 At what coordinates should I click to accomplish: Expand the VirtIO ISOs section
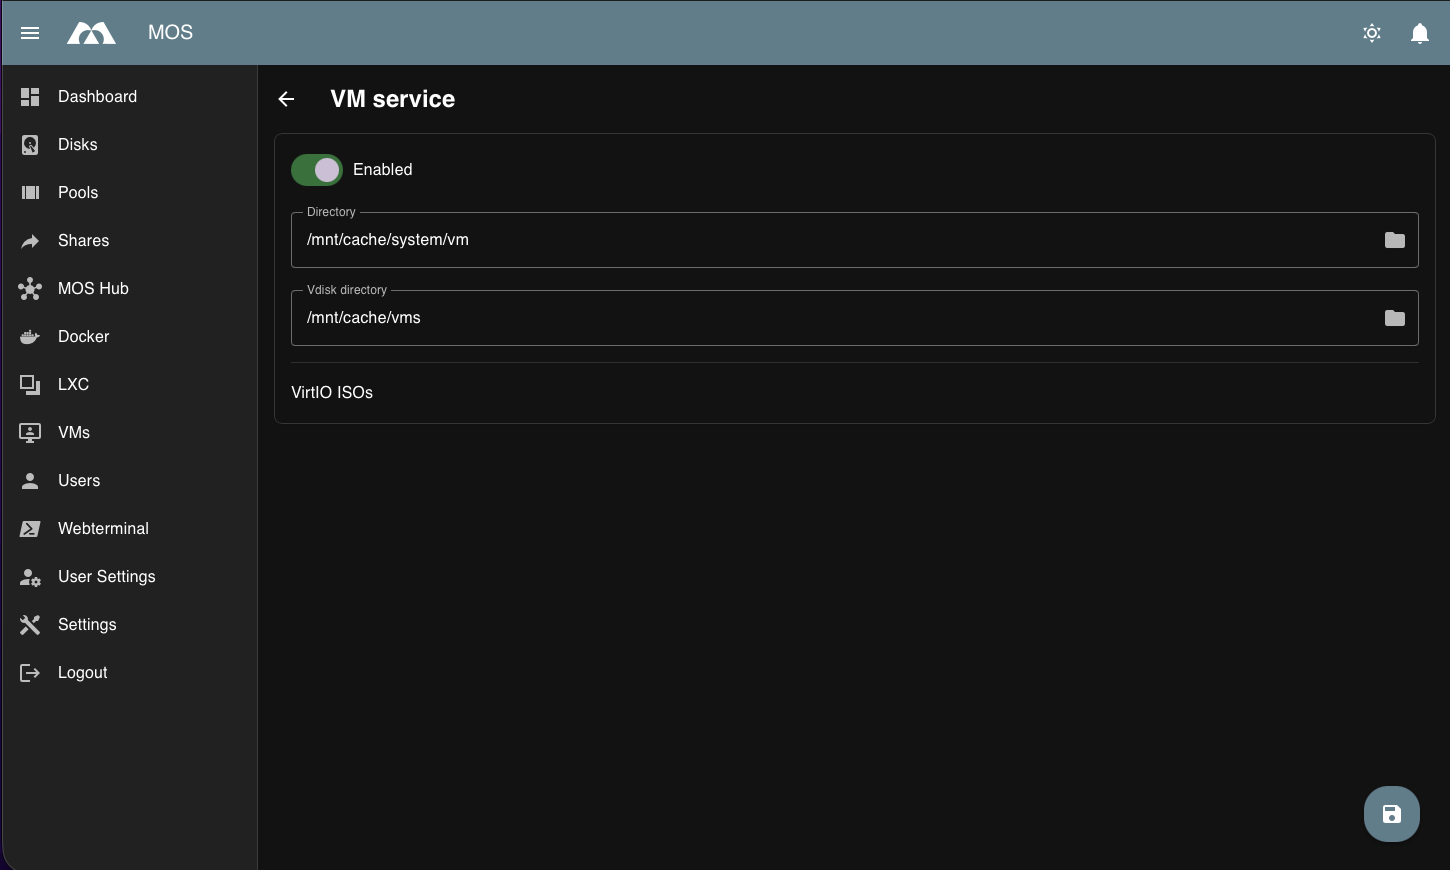tap(331, 392)
